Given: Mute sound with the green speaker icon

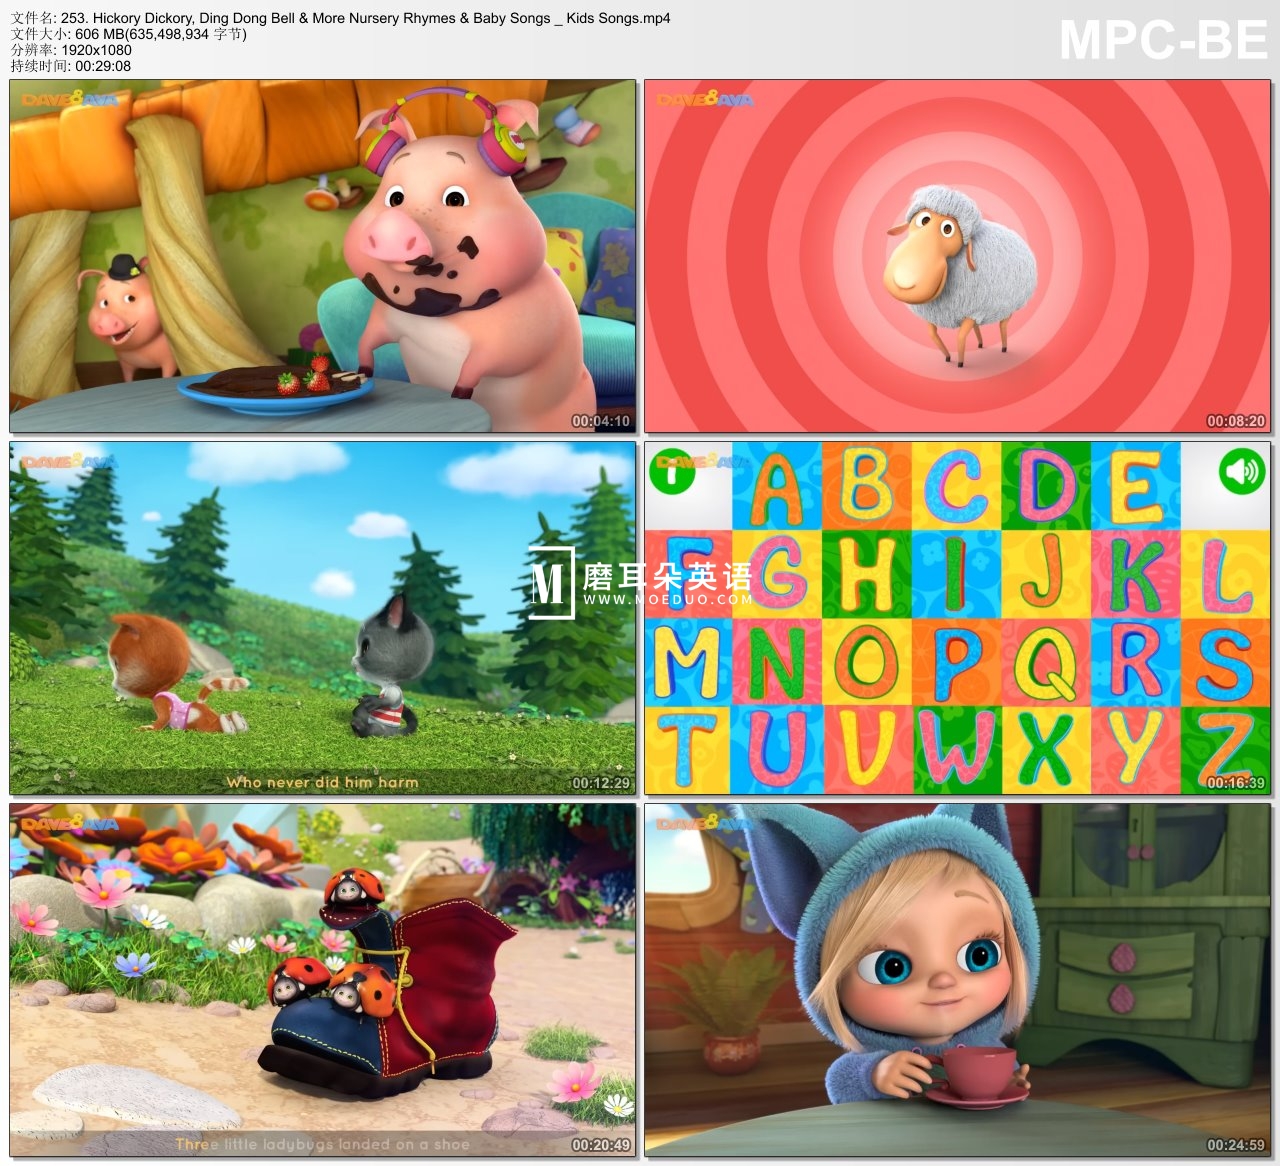Looking at the screenshot, I should (x=1241, y=470).
